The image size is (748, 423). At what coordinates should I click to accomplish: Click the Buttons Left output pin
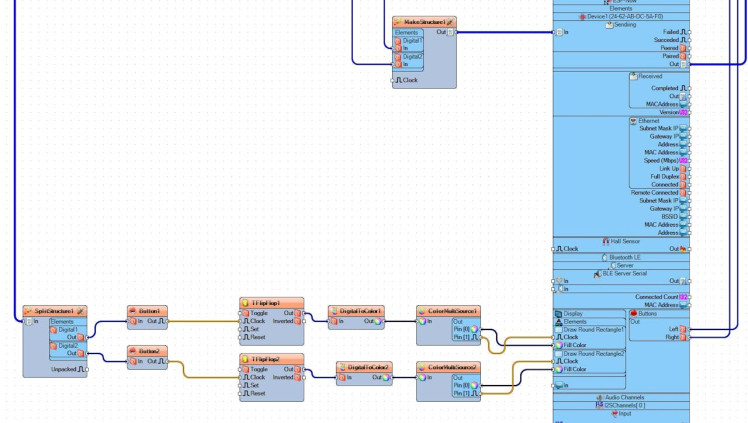click(x=685, y=329)
